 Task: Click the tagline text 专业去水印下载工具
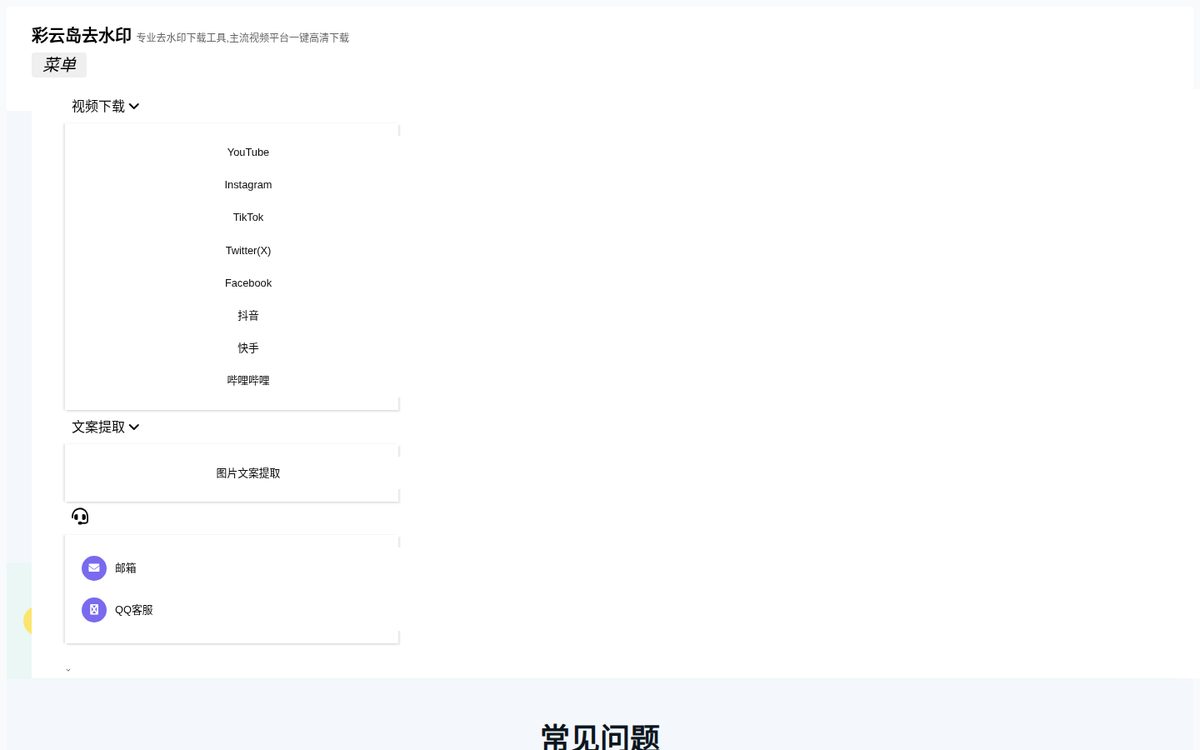click(x=182, y=38)
